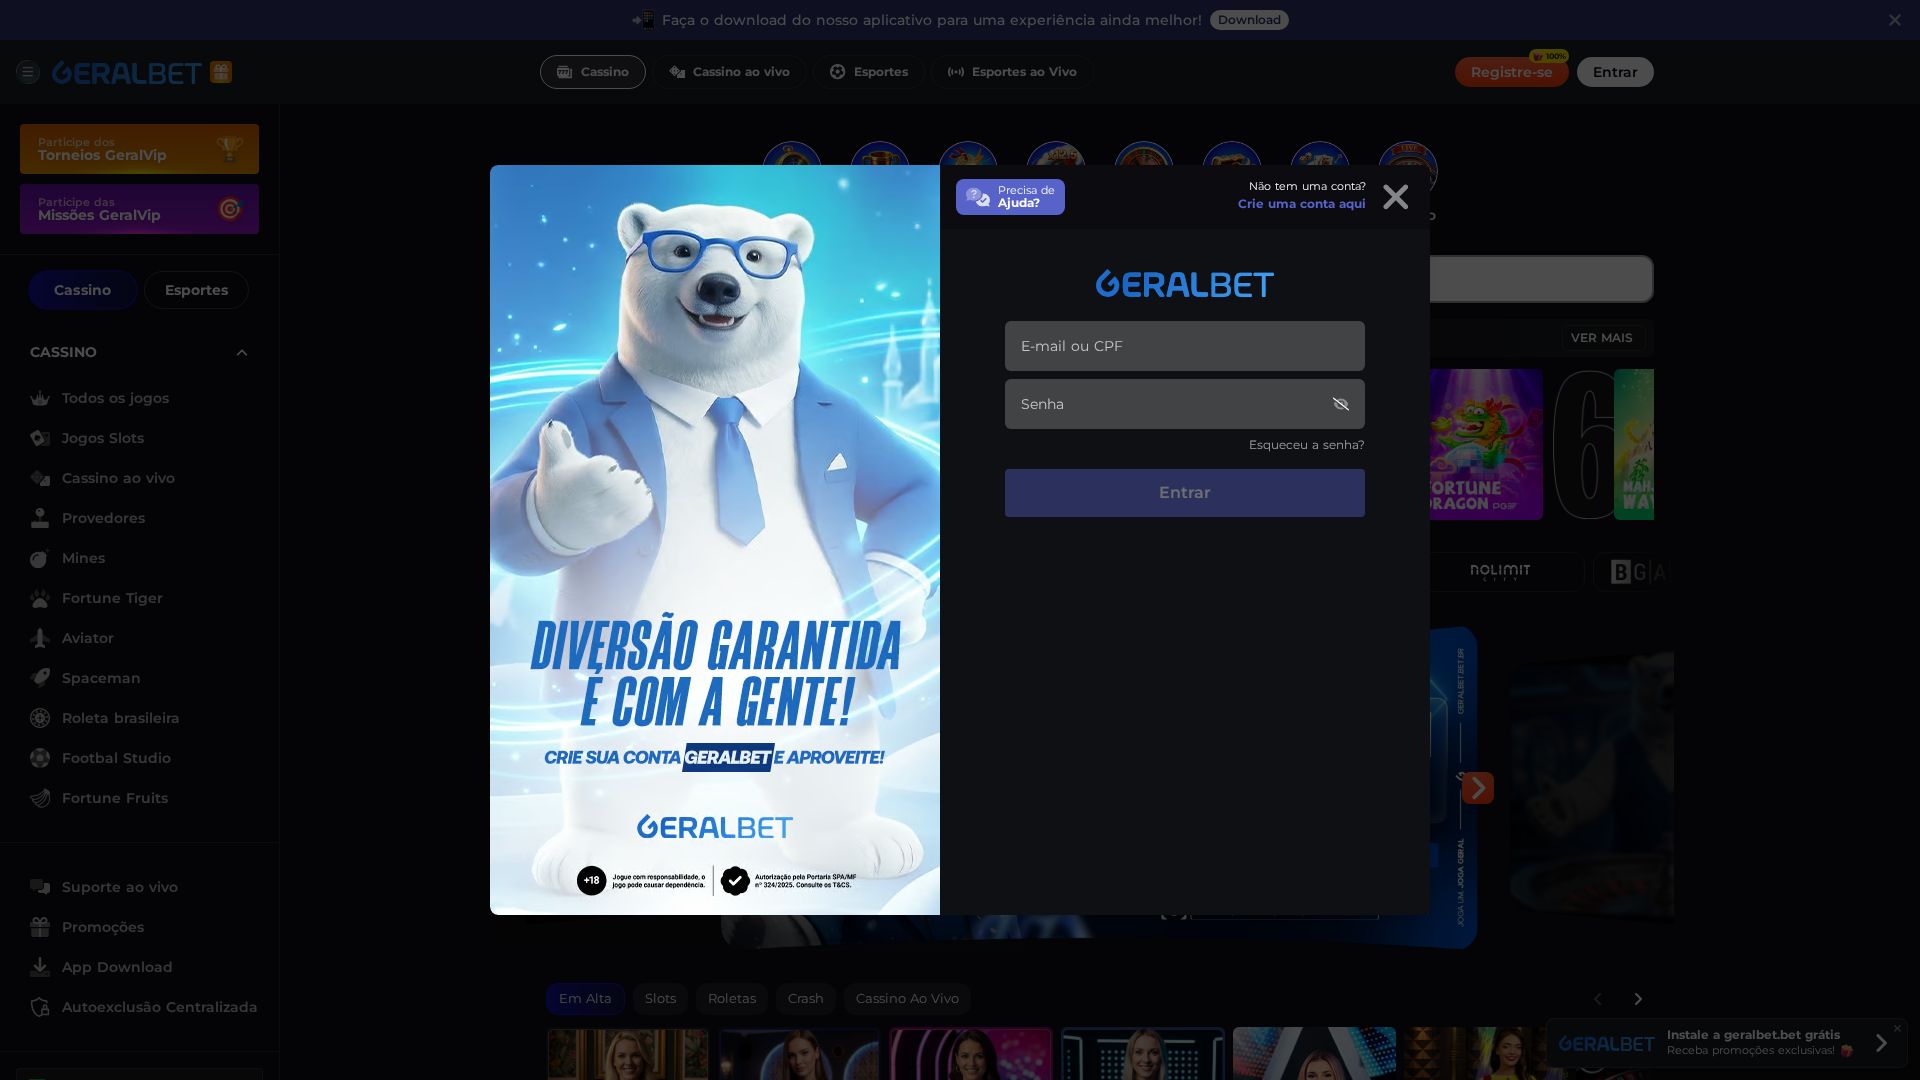This screenshot has height=1080, width=1920.
Task: Click Cassino ao vivo sidebar icon
Action: pyautogui.click(x=40, y=478)
